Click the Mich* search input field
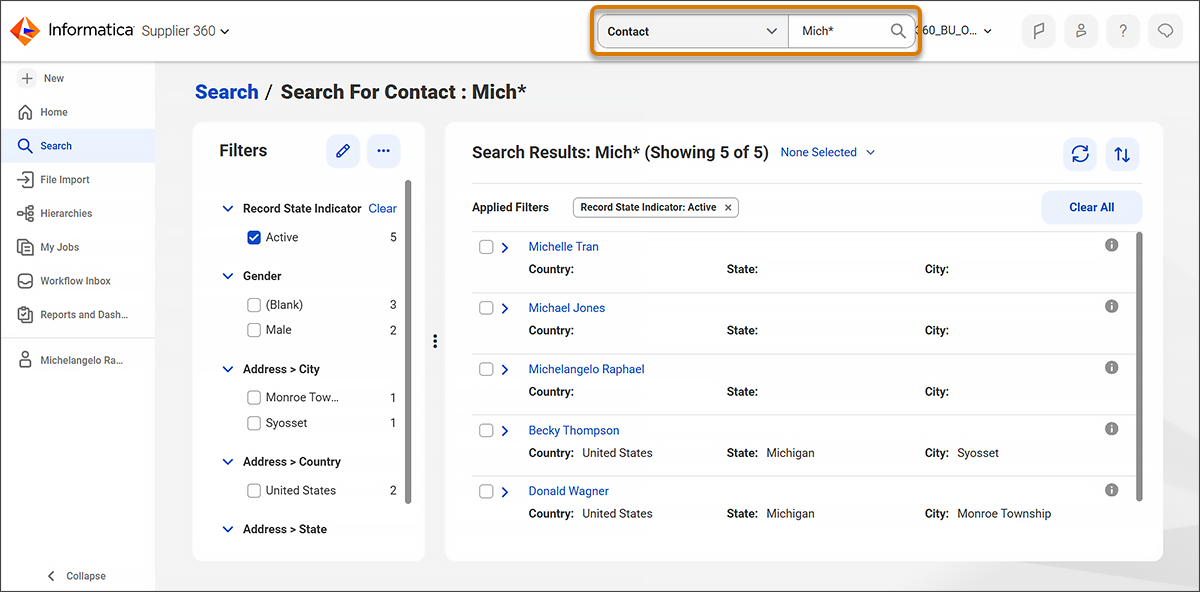The image size is (1200, 592). pyautogui.click(x=842, y=31)
